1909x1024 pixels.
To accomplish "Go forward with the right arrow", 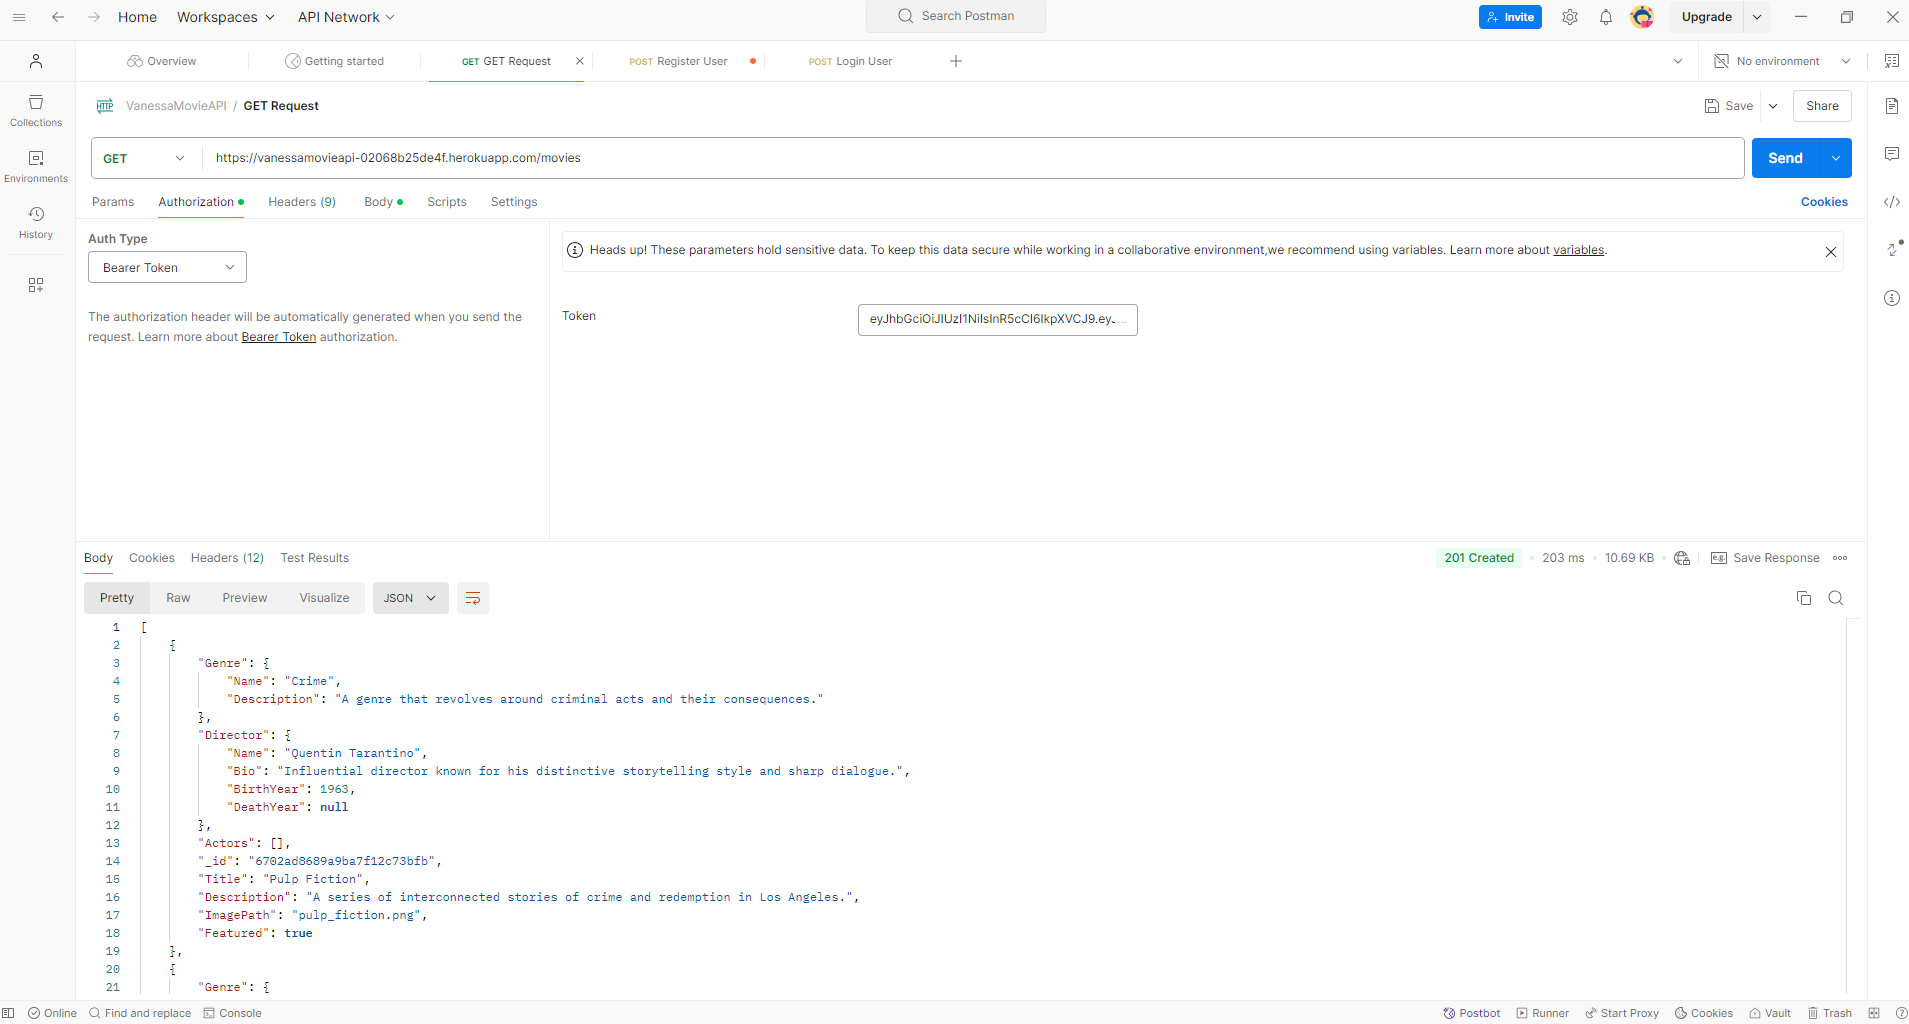I will [94, 17].
